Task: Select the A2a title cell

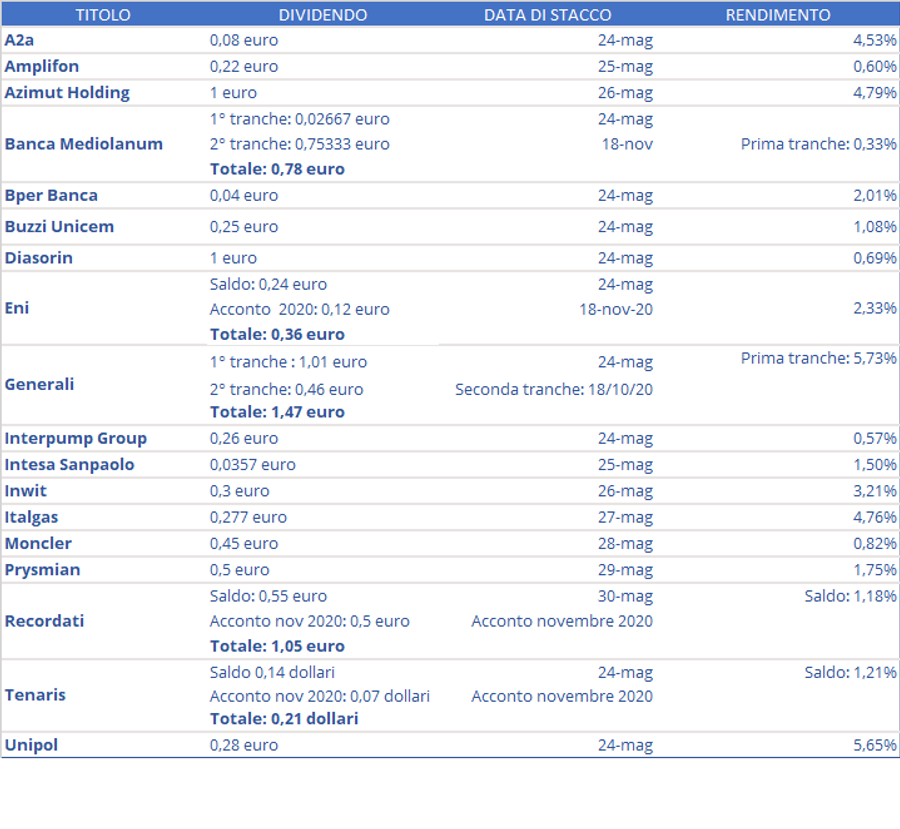Action: click(20, 40)
